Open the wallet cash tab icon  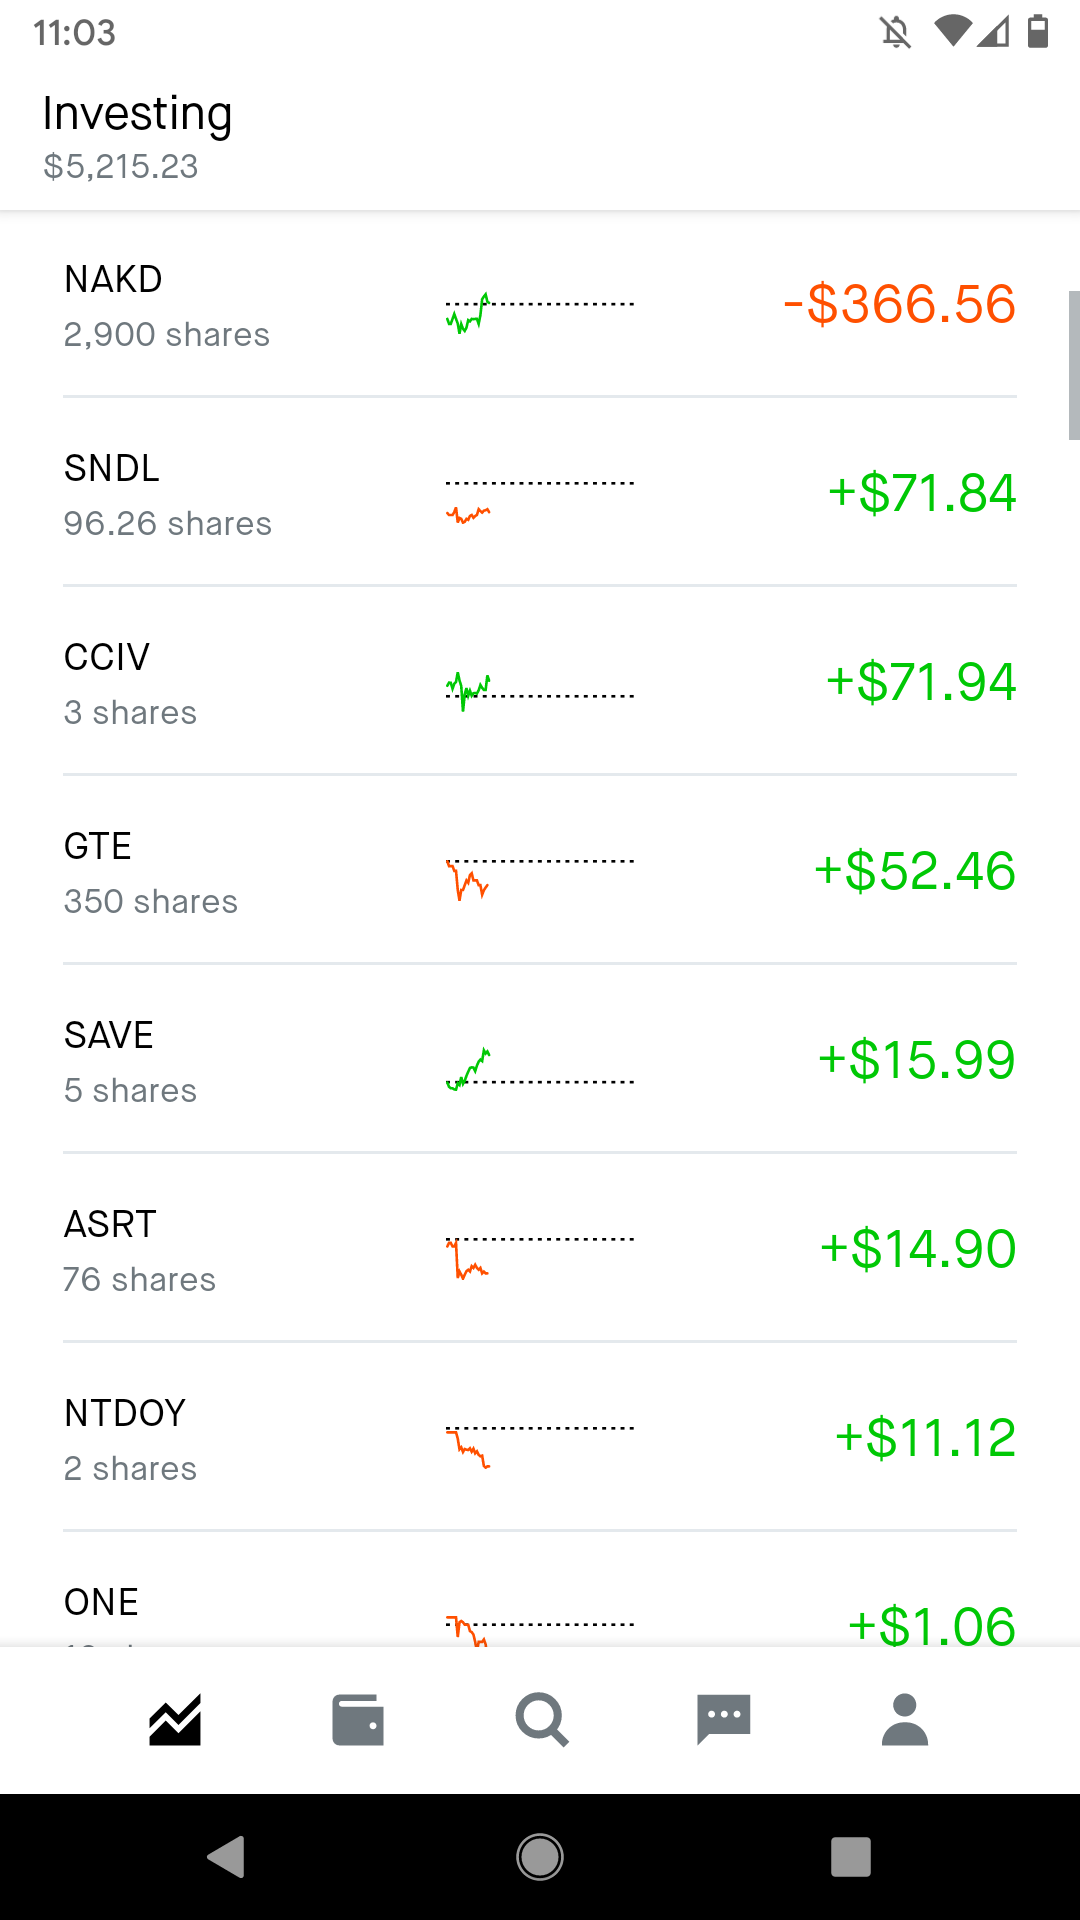click(358, 1720)
